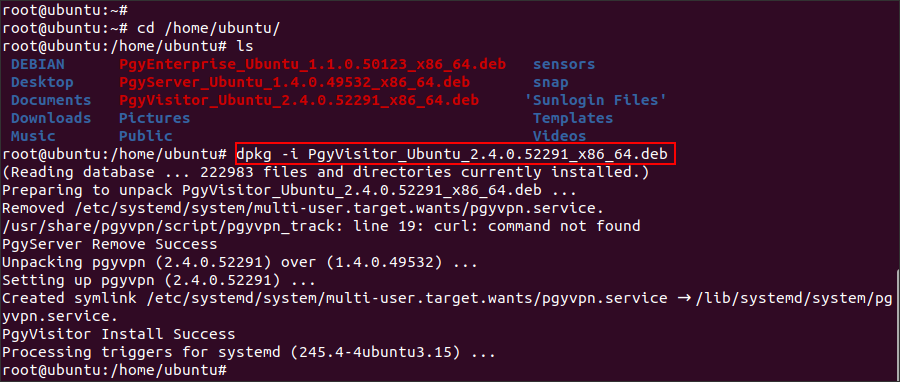Select the Public directory entry
900x382 pixels.
click(146, 136)
